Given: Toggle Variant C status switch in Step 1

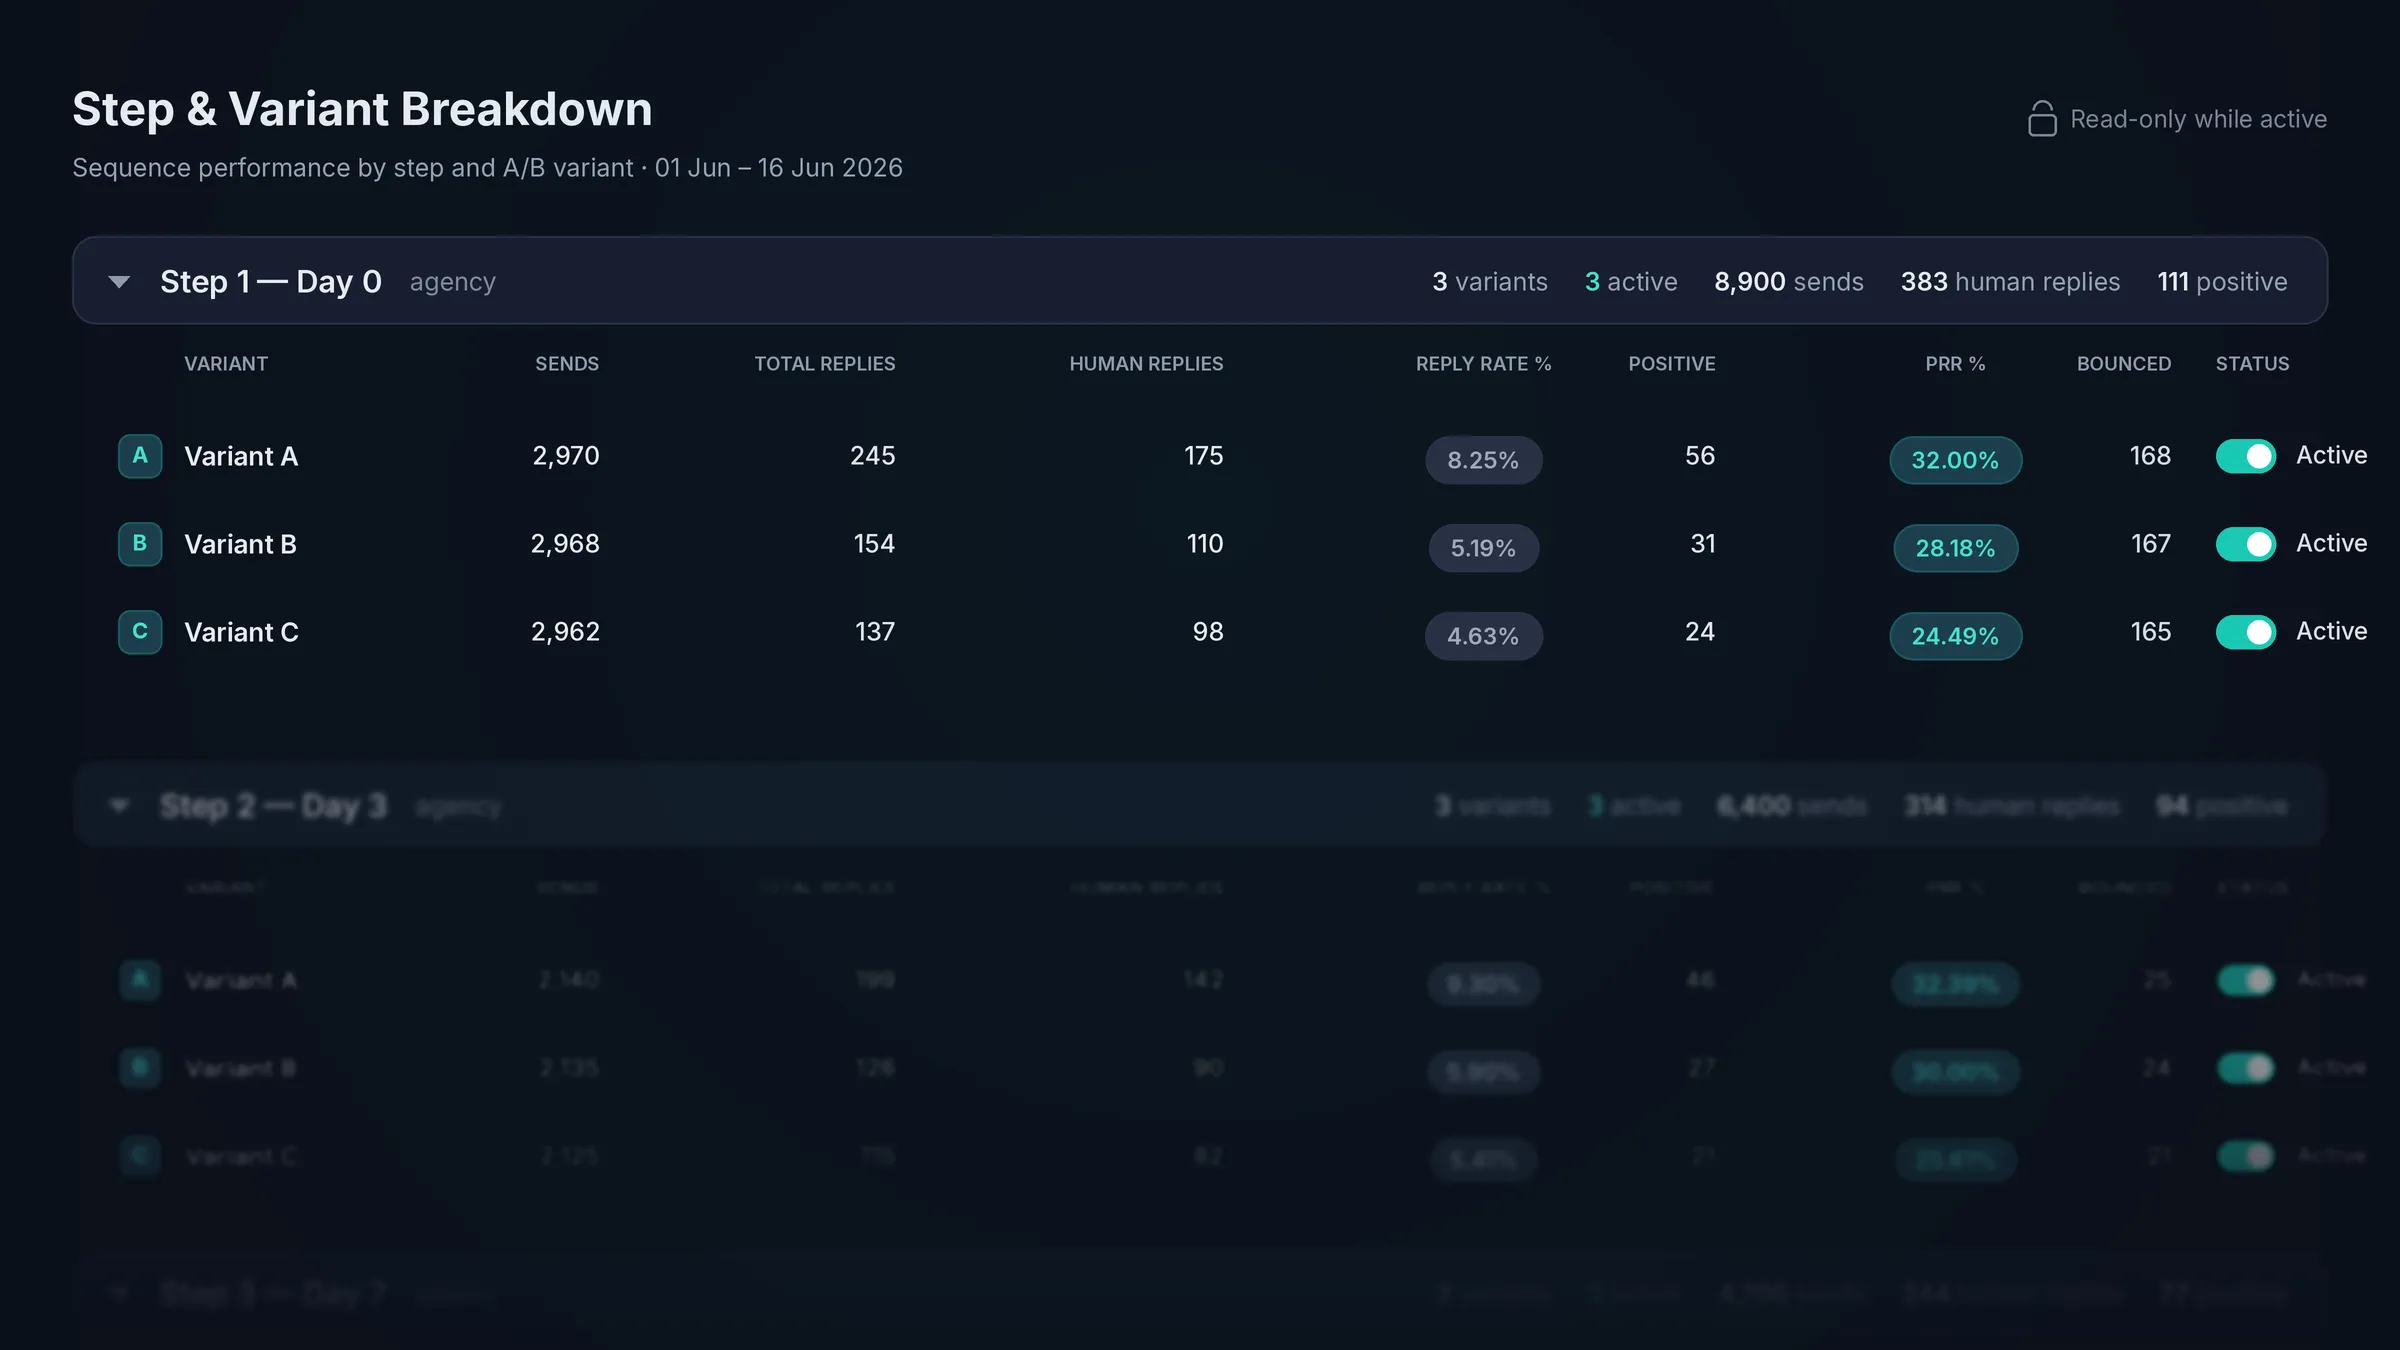Looking at the screenshot, I should tap(2246, 632).
